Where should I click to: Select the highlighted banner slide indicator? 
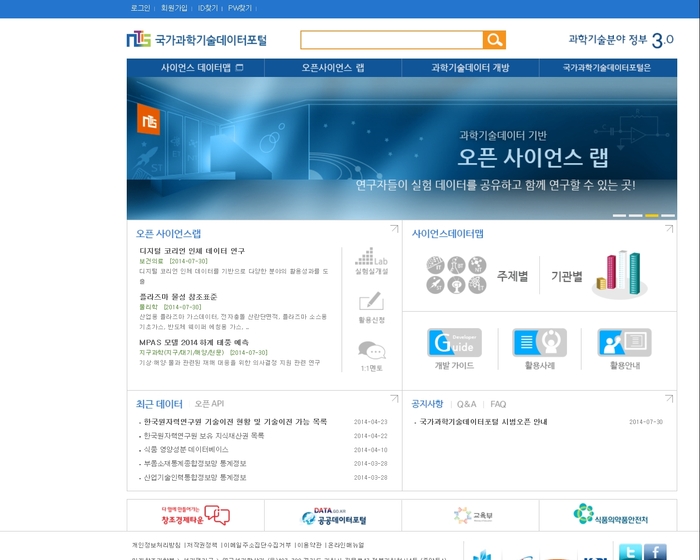(x=652, y=215)
